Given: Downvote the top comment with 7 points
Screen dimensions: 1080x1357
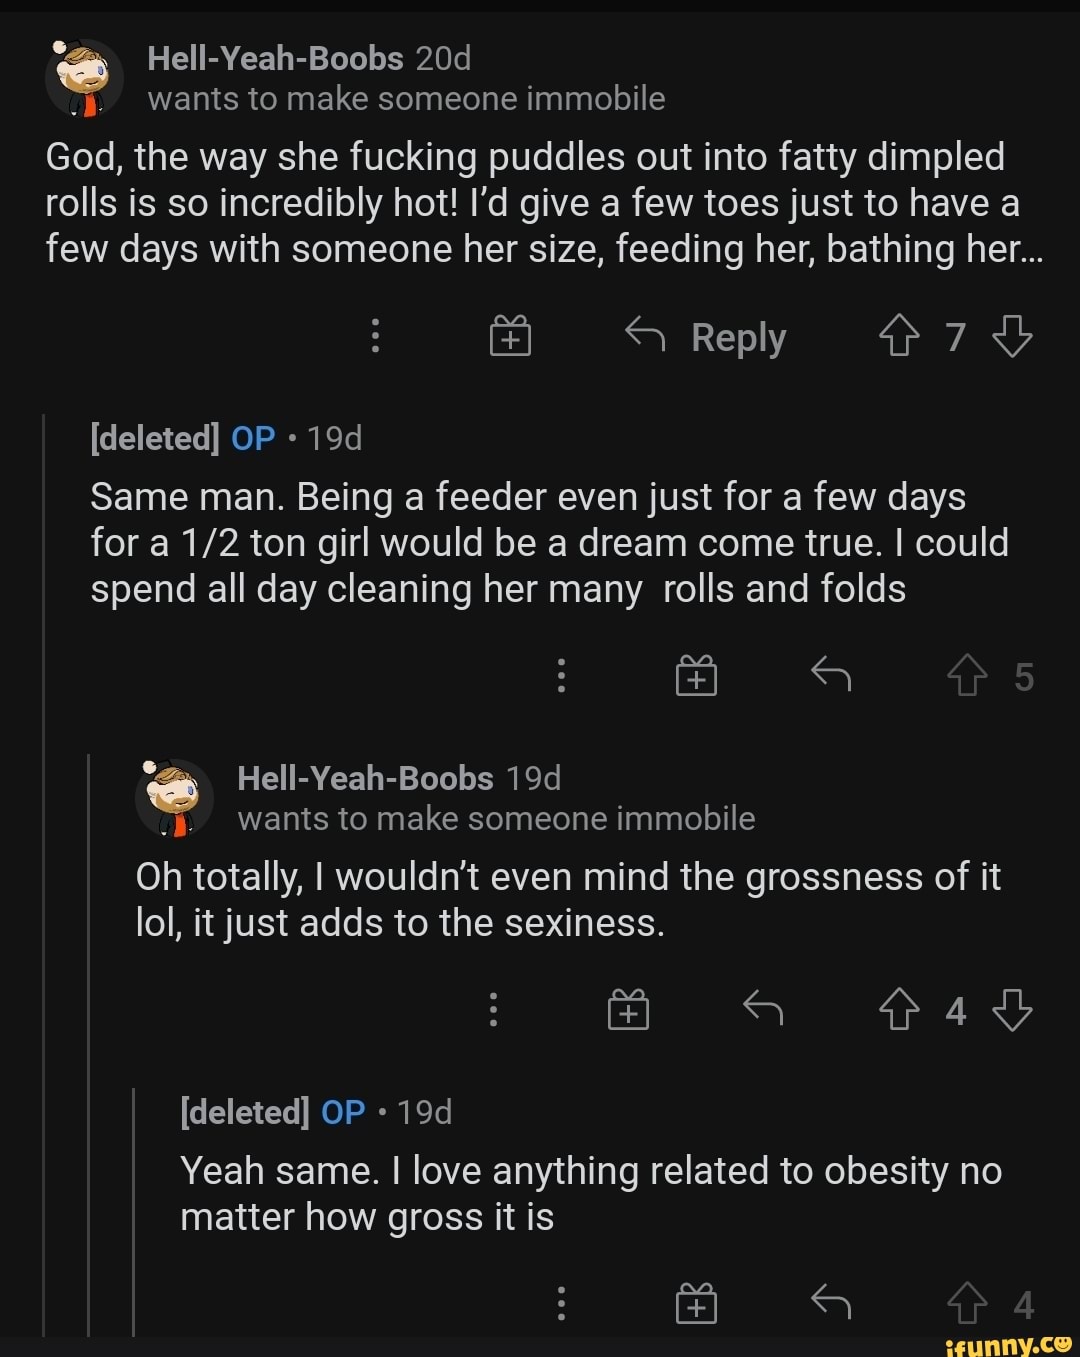Looking at the screenshot, I should (x=1012, y=337).
